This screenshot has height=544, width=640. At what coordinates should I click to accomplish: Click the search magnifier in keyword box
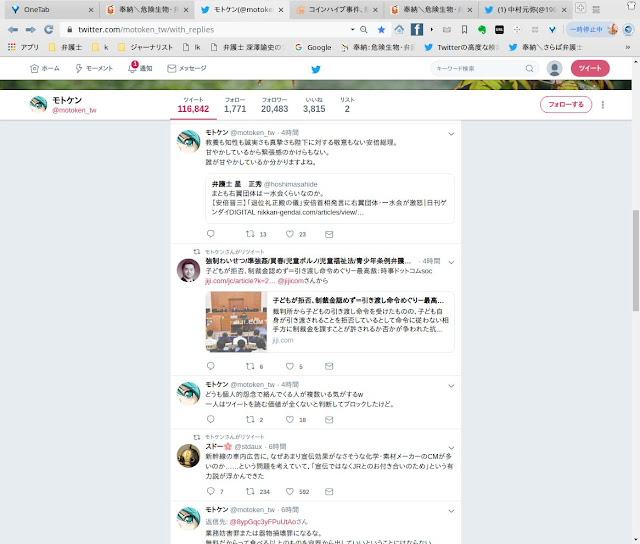(x=529, y=68)
